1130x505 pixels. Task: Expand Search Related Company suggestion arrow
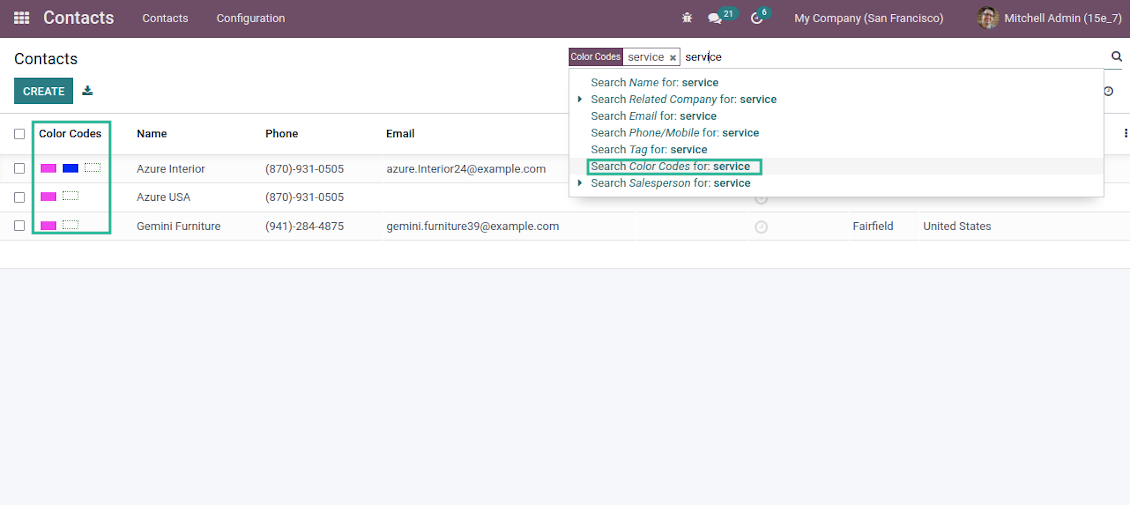pyautogui.click(x=580, y=99)
